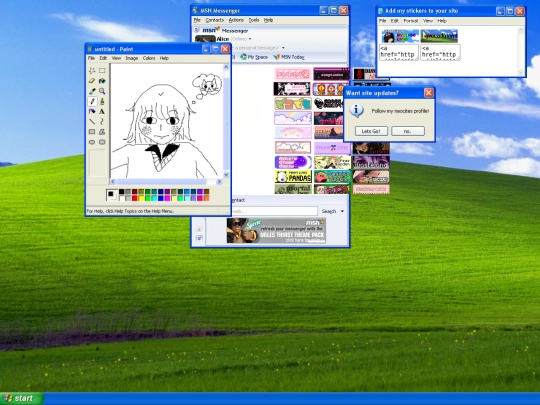Screen dimensions: 540x405
Task: Click the web search input field in Messenger
Action: [274, 211]
